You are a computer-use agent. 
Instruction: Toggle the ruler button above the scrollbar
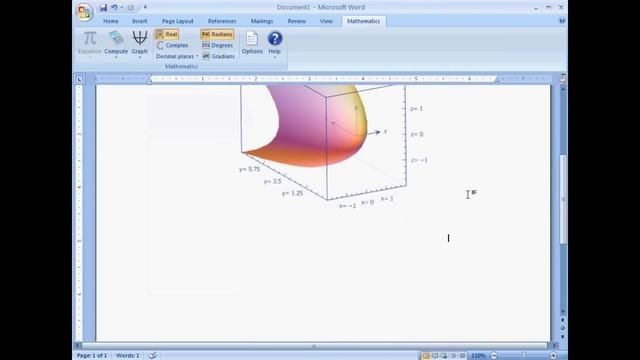click(x=563, y=80)
